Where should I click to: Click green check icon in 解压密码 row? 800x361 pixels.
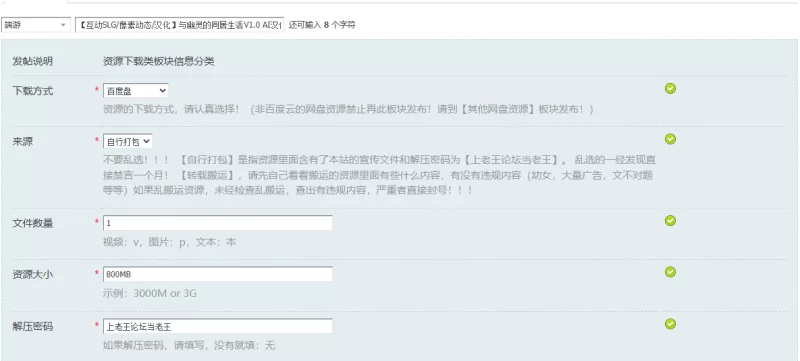pos(670,324)
